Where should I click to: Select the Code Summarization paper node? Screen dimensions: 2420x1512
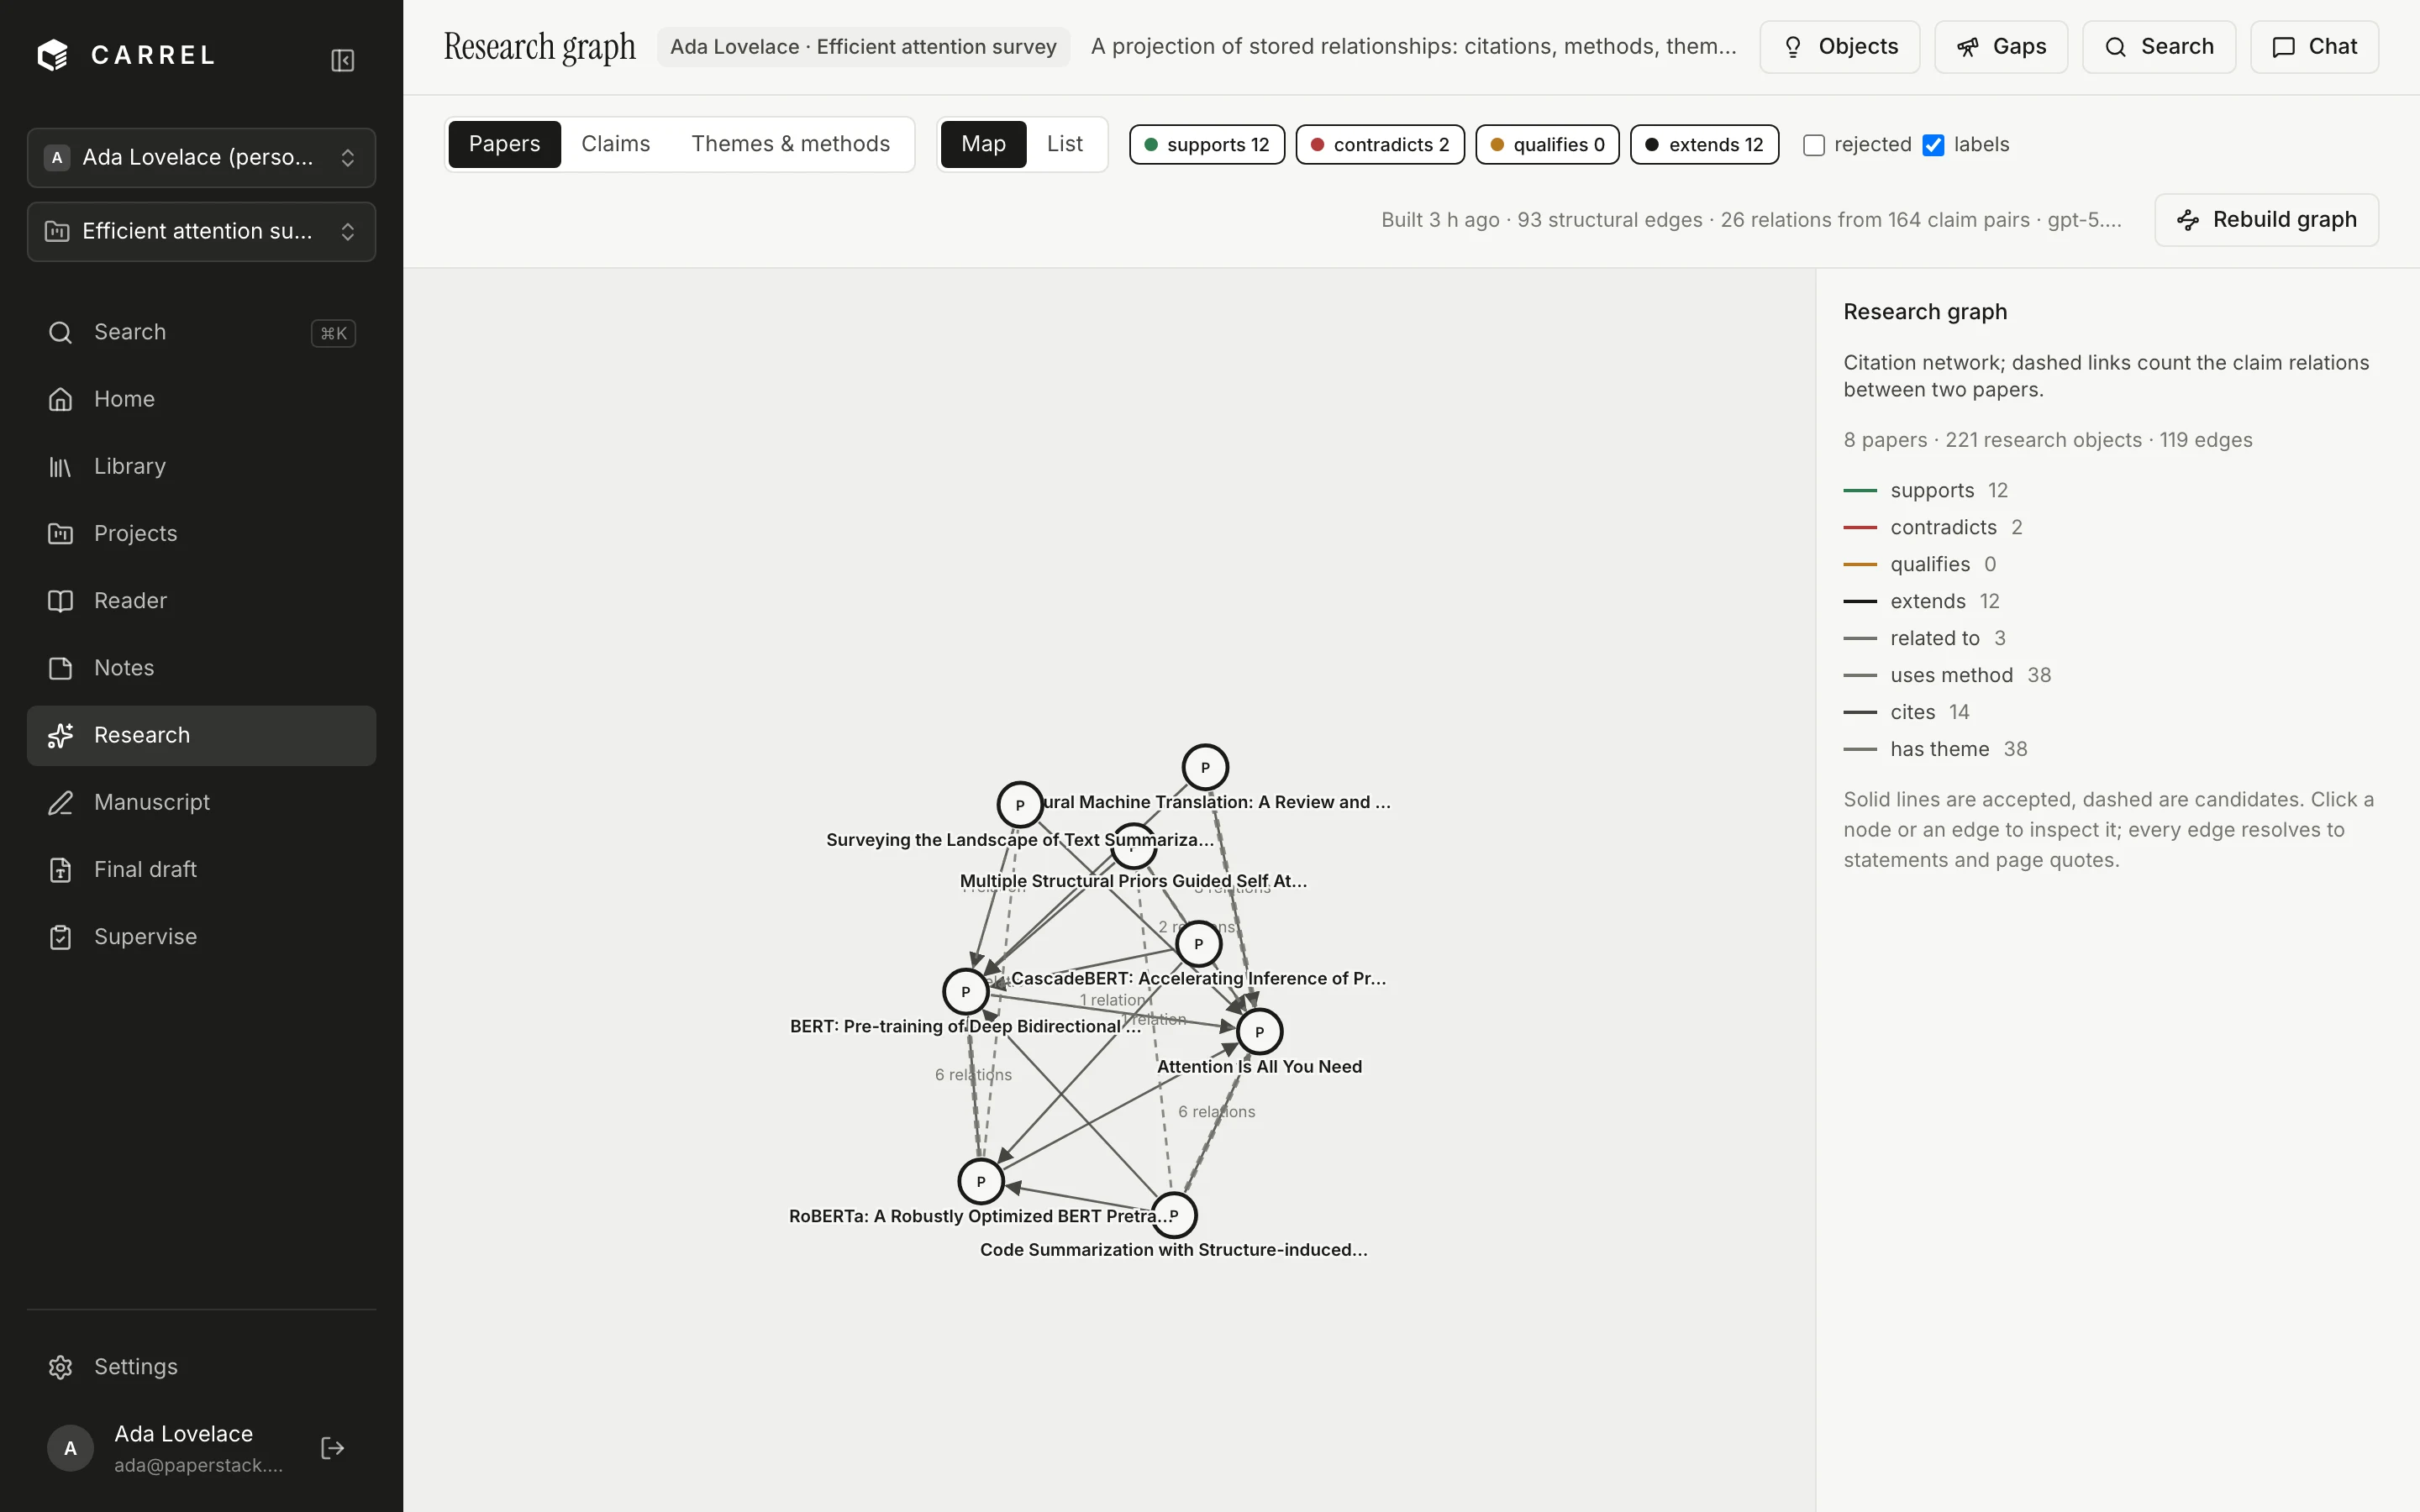click(x=1173, y=1215)
